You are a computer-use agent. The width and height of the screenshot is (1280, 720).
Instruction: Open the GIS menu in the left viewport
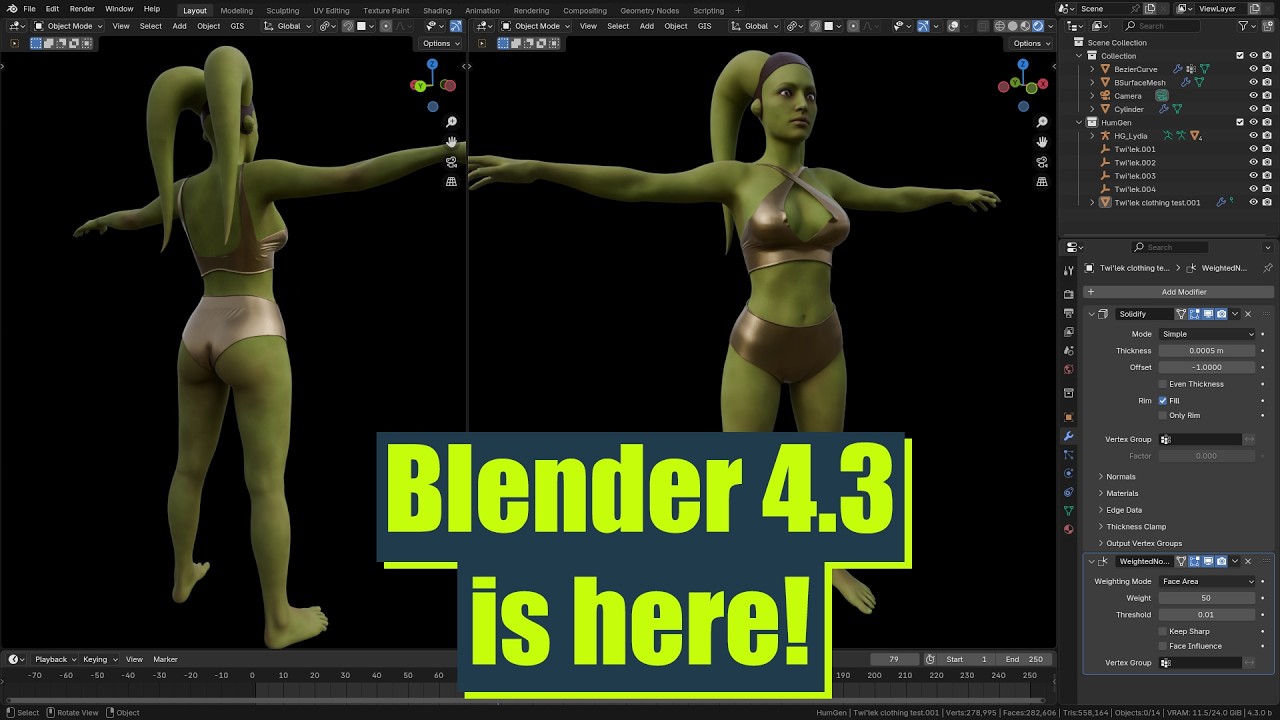pyautogui.click(x=237, y=26)
